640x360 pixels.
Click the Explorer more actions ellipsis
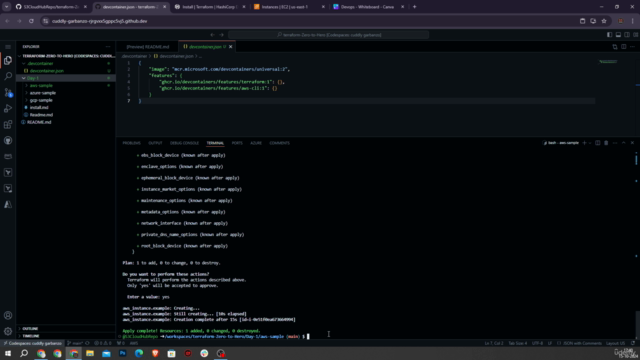[x=108, y=47]
